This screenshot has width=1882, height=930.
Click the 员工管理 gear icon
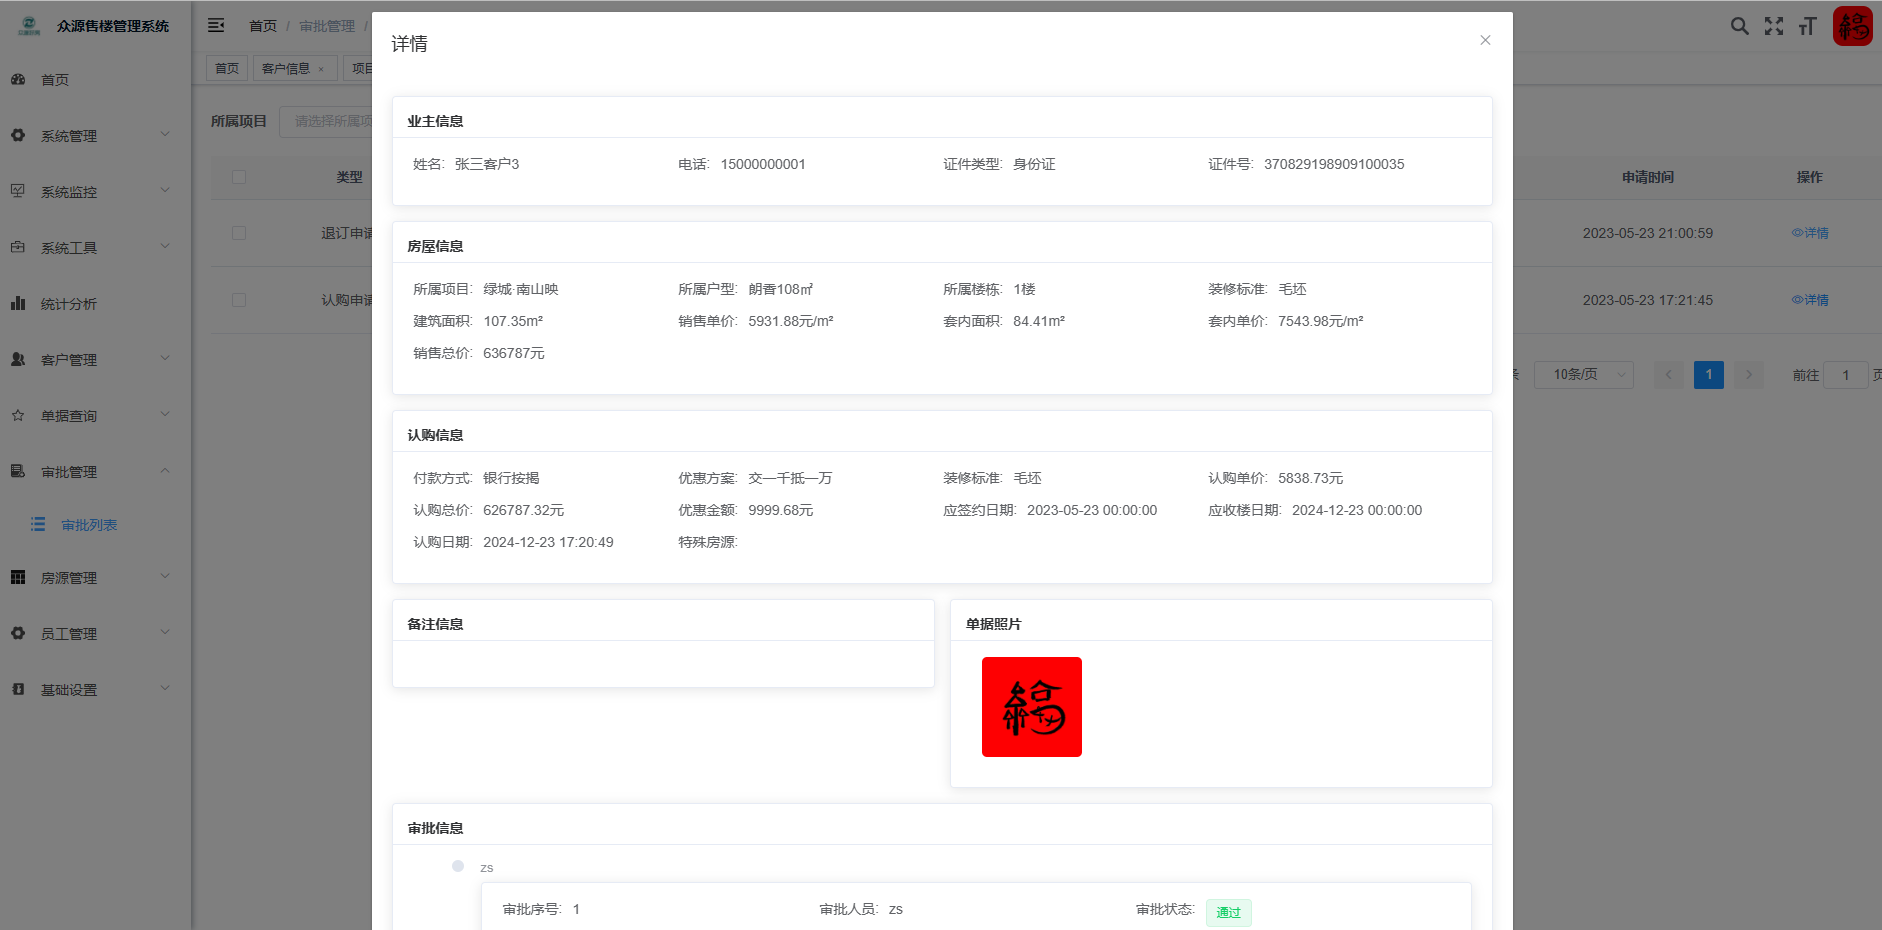18,633
